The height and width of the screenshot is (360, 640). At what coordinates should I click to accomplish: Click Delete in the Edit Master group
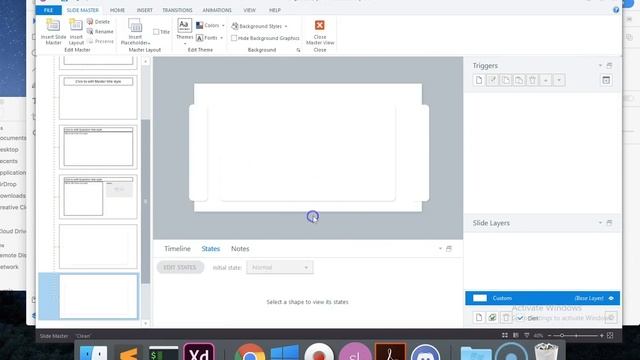click(x=98, y=22)
